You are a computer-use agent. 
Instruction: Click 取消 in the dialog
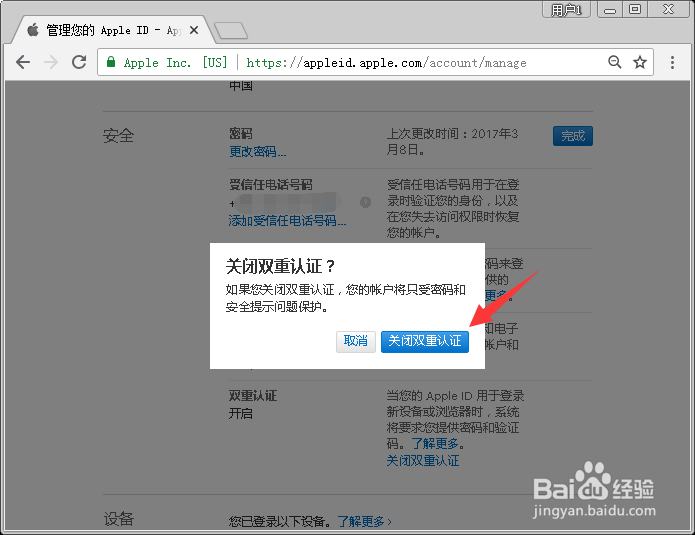355,341
